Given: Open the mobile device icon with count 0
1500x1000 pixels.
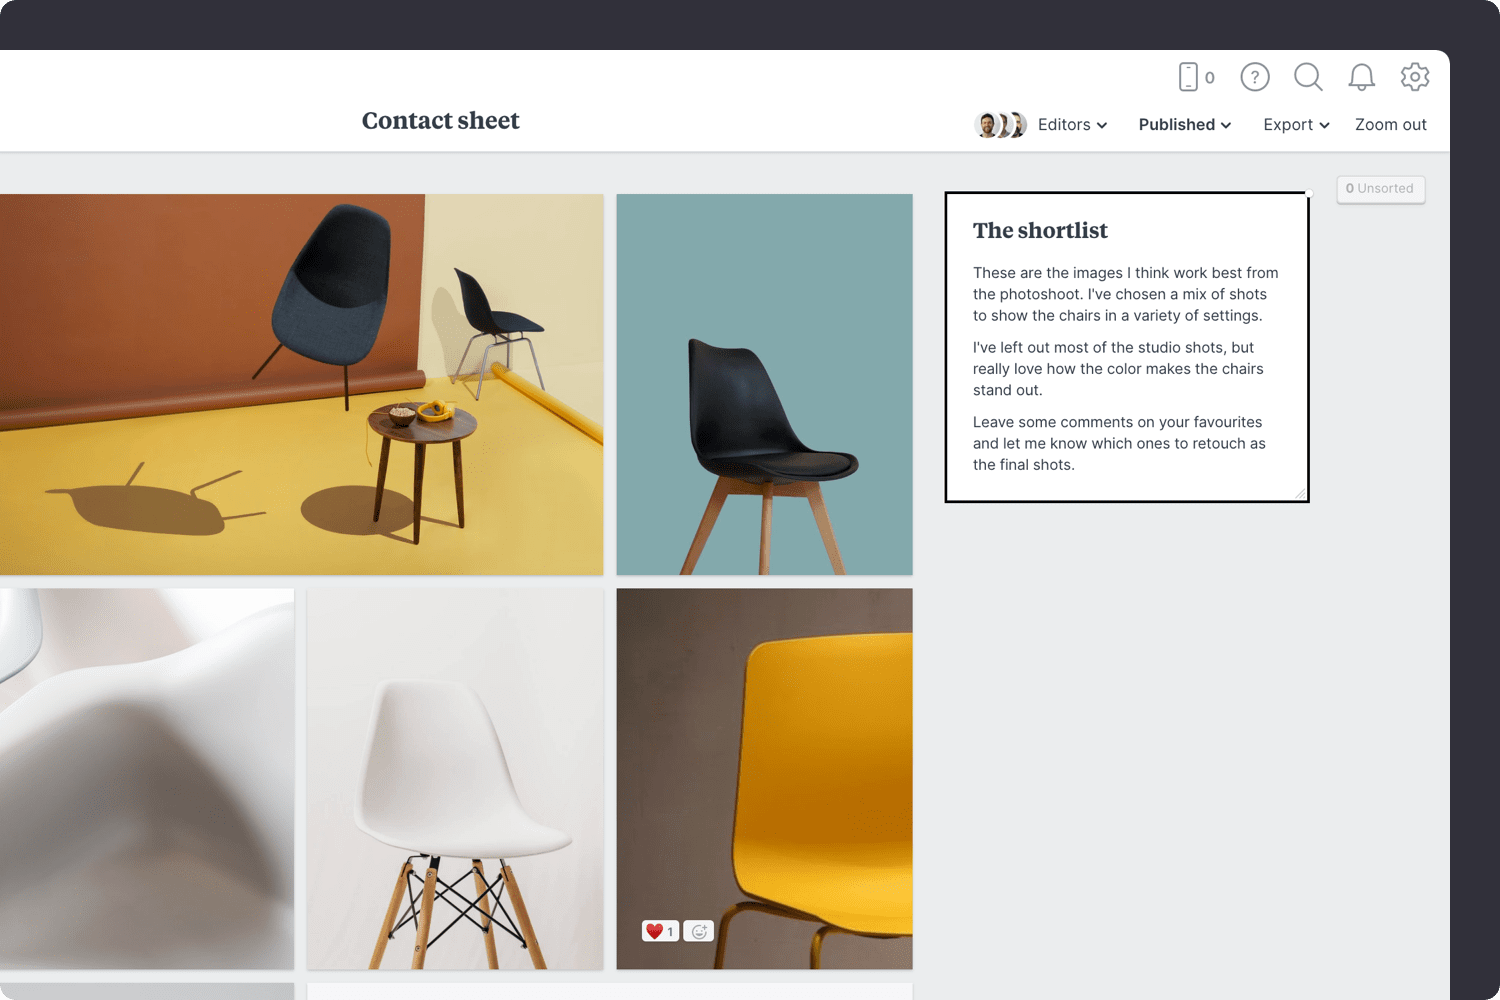Looking at the screenshot, I should [x=1196, y=77].
